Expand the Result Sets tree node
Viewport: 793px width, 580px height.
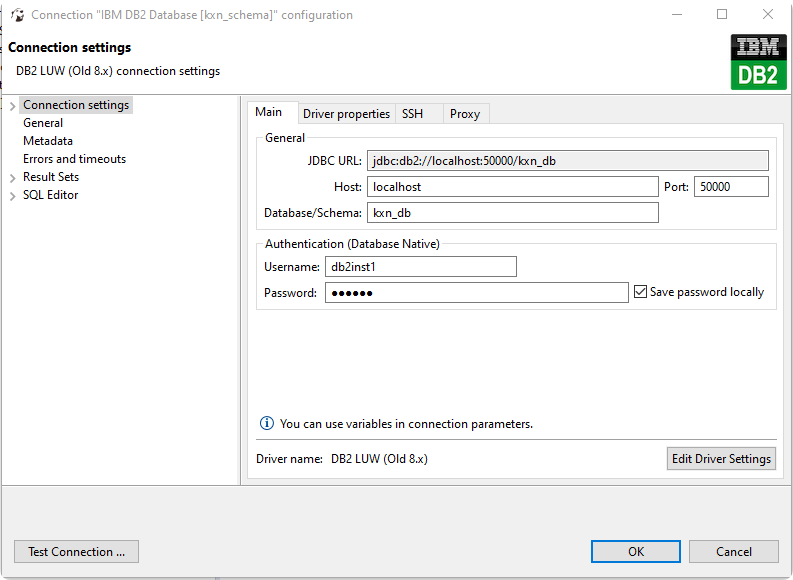13,177
